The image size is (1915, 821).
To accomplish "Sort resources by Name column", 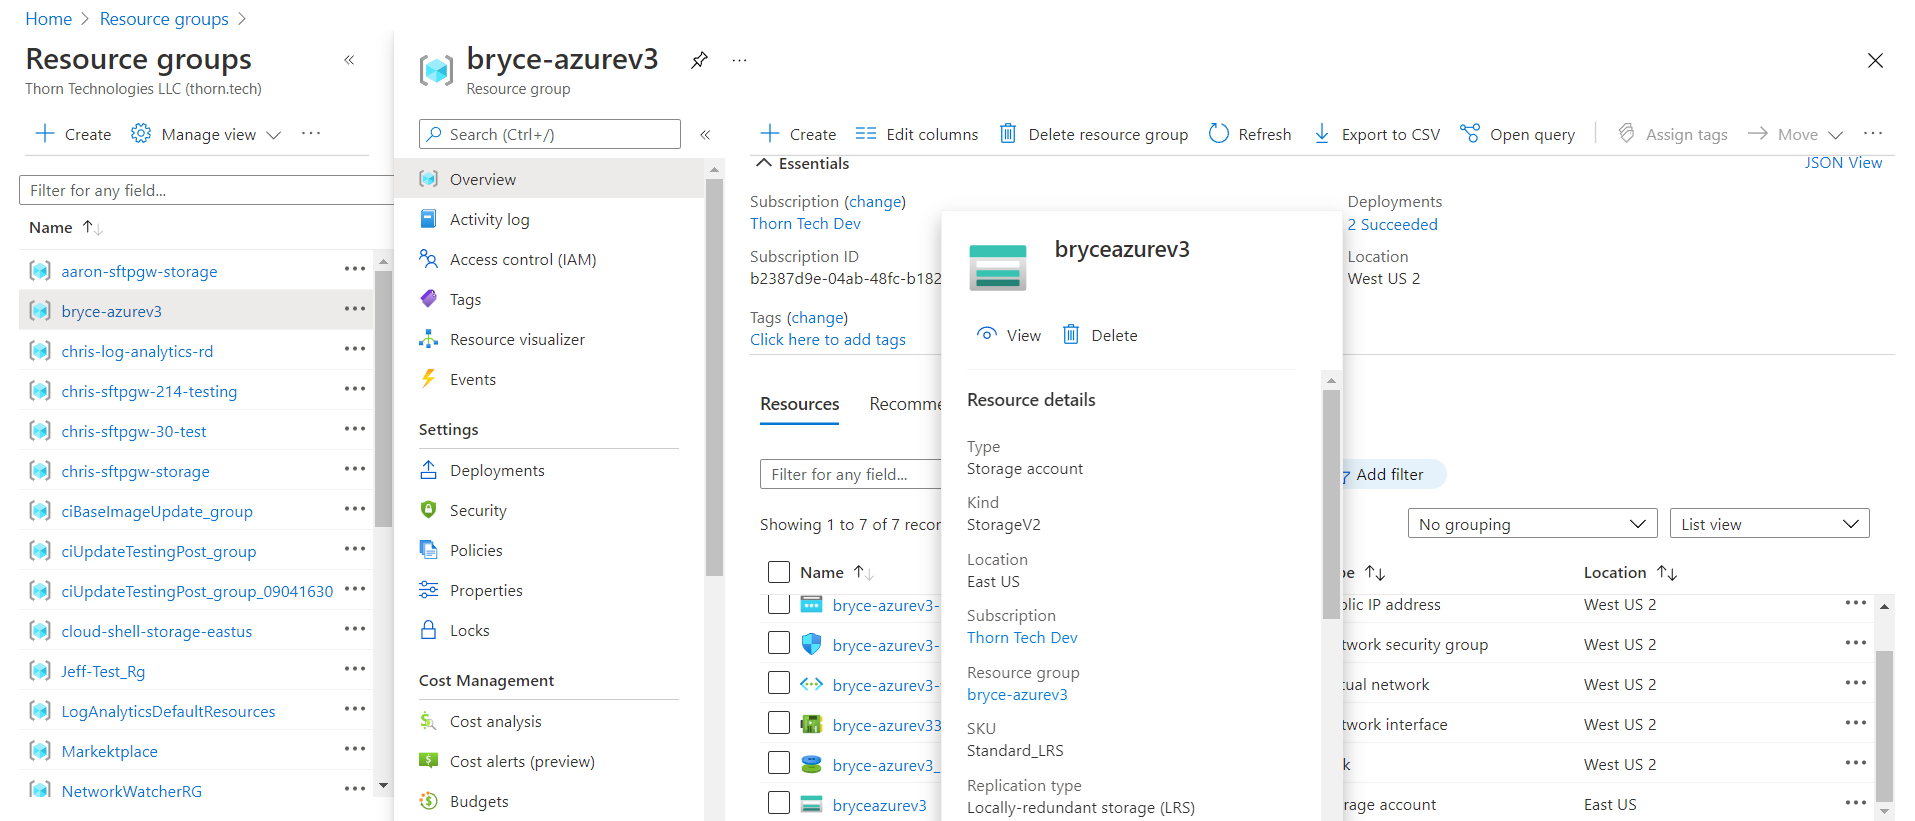I will [x=836, y=572].
